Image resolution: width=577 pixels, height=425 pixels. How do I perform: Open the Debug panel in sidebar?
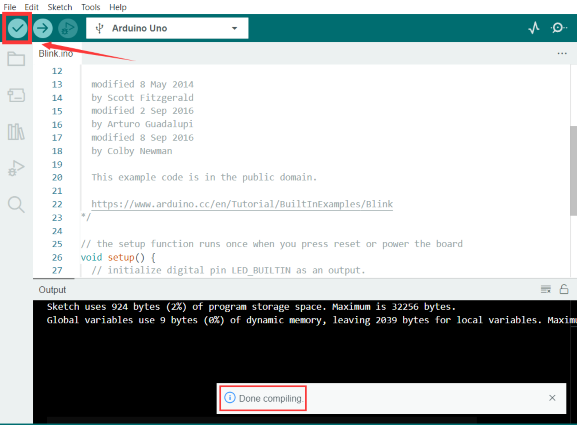16,168
